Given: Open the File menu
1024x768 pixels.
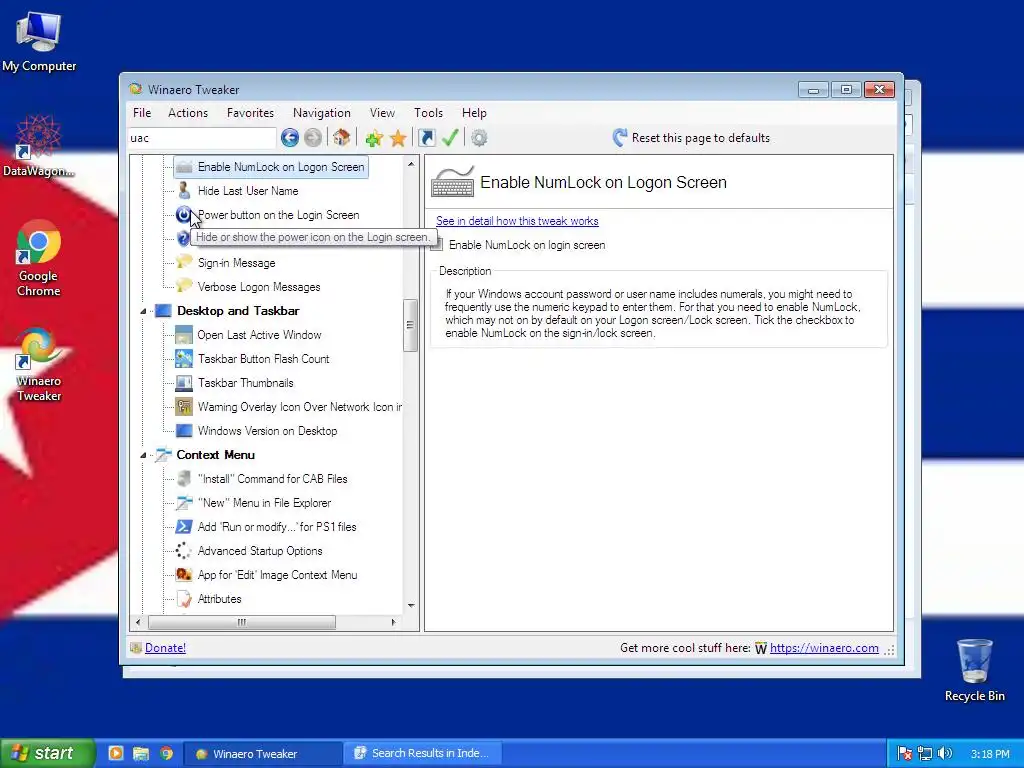Looking at the screenshot, I should pos(142,113).
